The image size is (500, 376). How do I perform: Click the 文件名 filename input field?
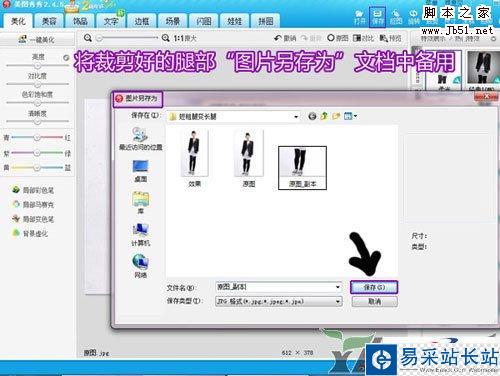(x=279, y=287)
